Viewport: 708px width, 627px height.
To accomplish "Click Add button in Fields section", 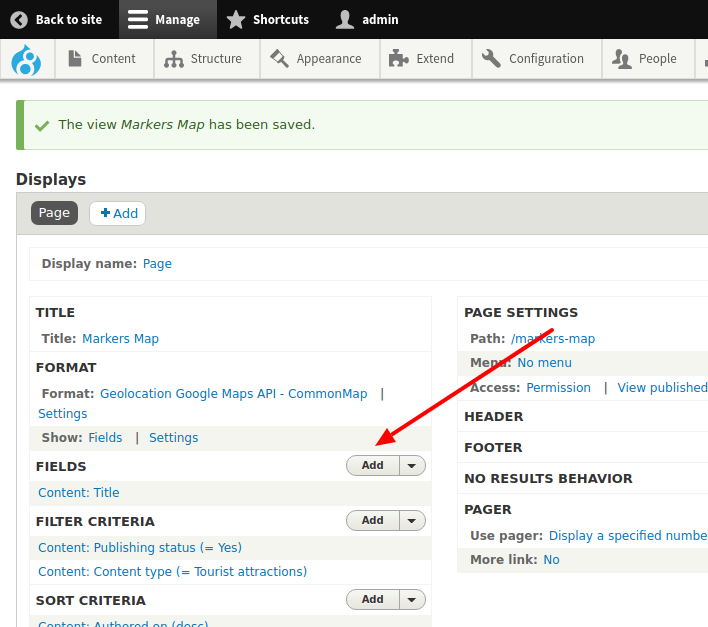I will (x=373, y=466).
